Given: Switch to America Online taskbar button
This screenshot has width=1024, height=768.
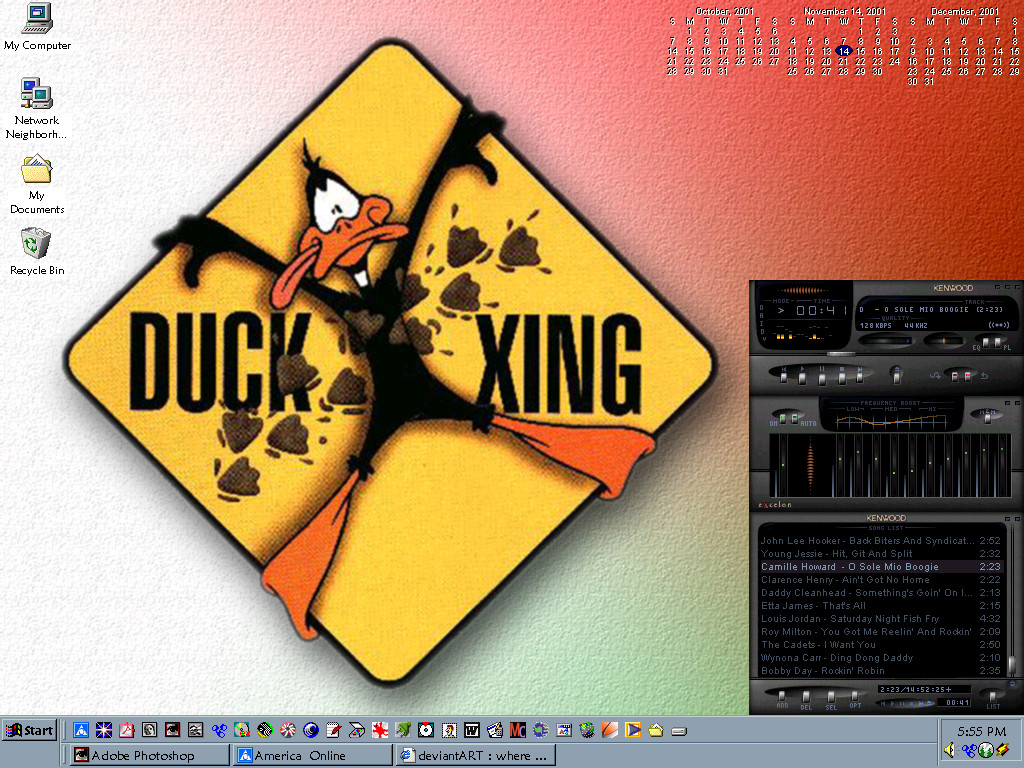Looking at the screenshot, I should 313,756.
